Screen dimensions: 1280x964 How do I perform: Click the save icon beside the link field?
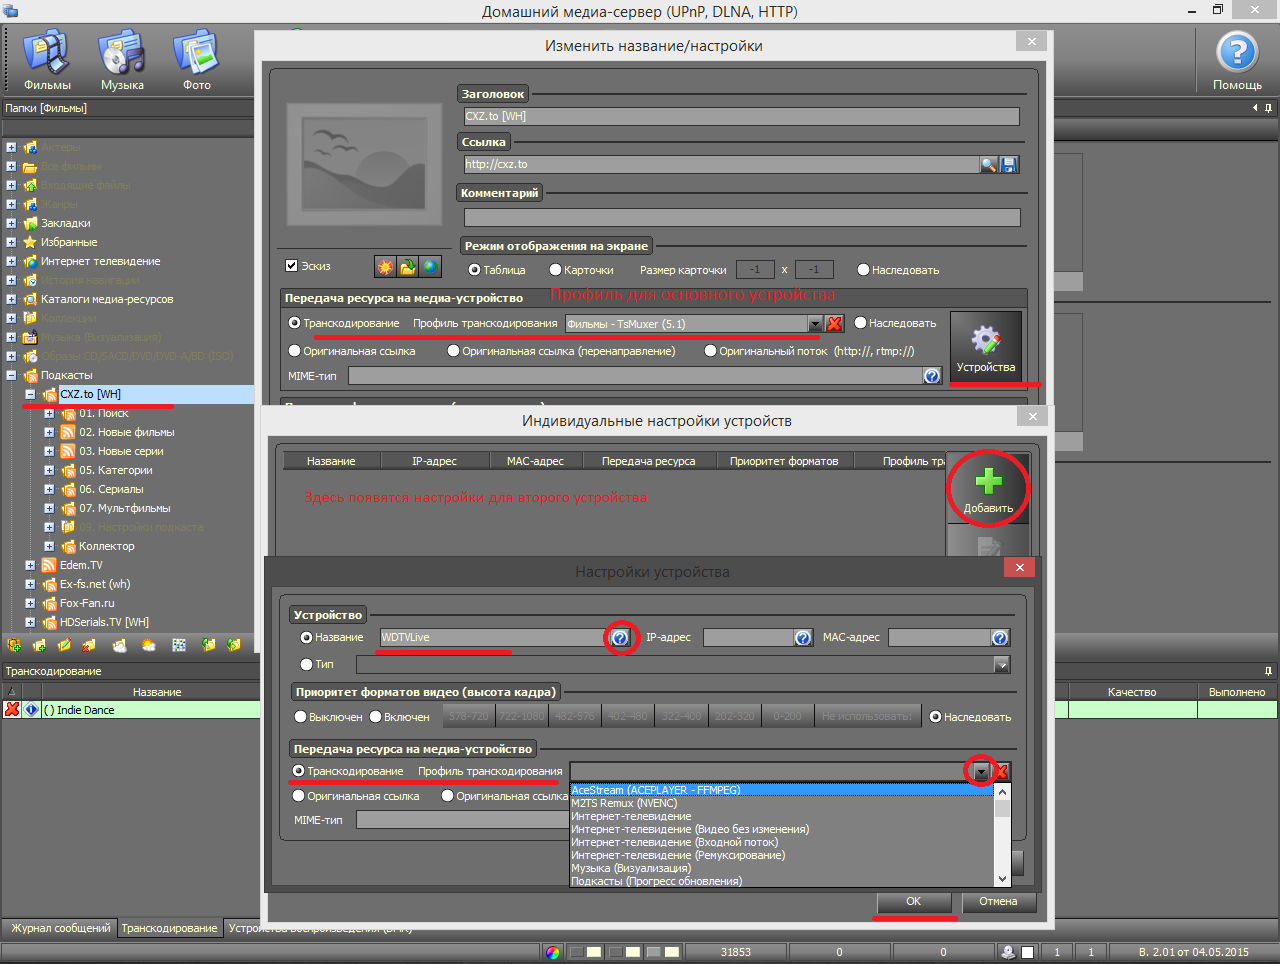tap(1009, 165)
